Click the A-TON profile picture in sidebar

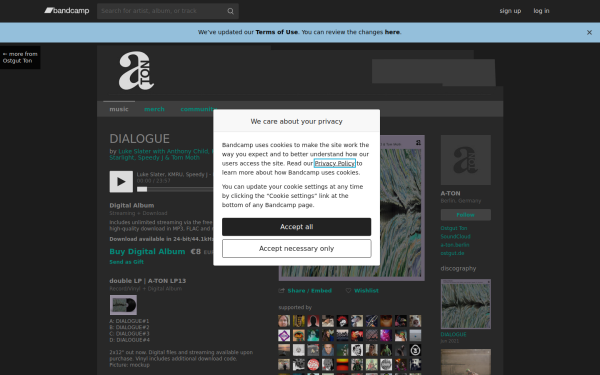466,160
